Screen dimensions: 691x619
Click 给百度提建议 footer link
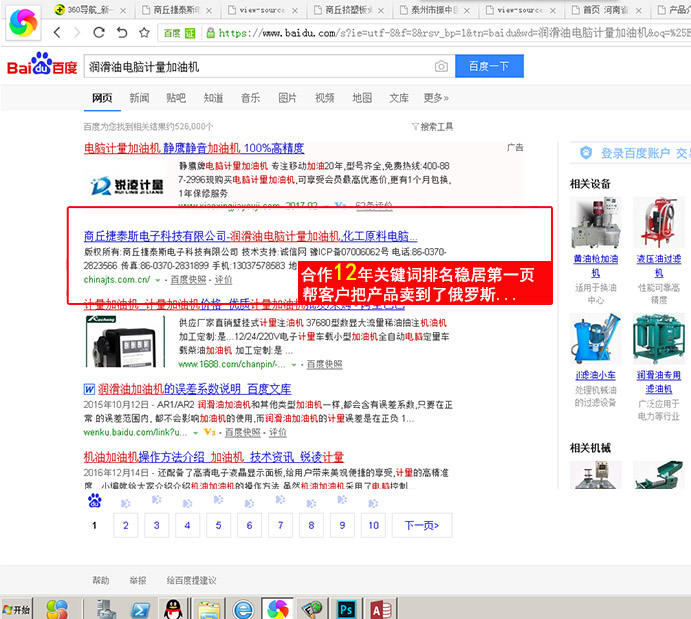(191, 580)
